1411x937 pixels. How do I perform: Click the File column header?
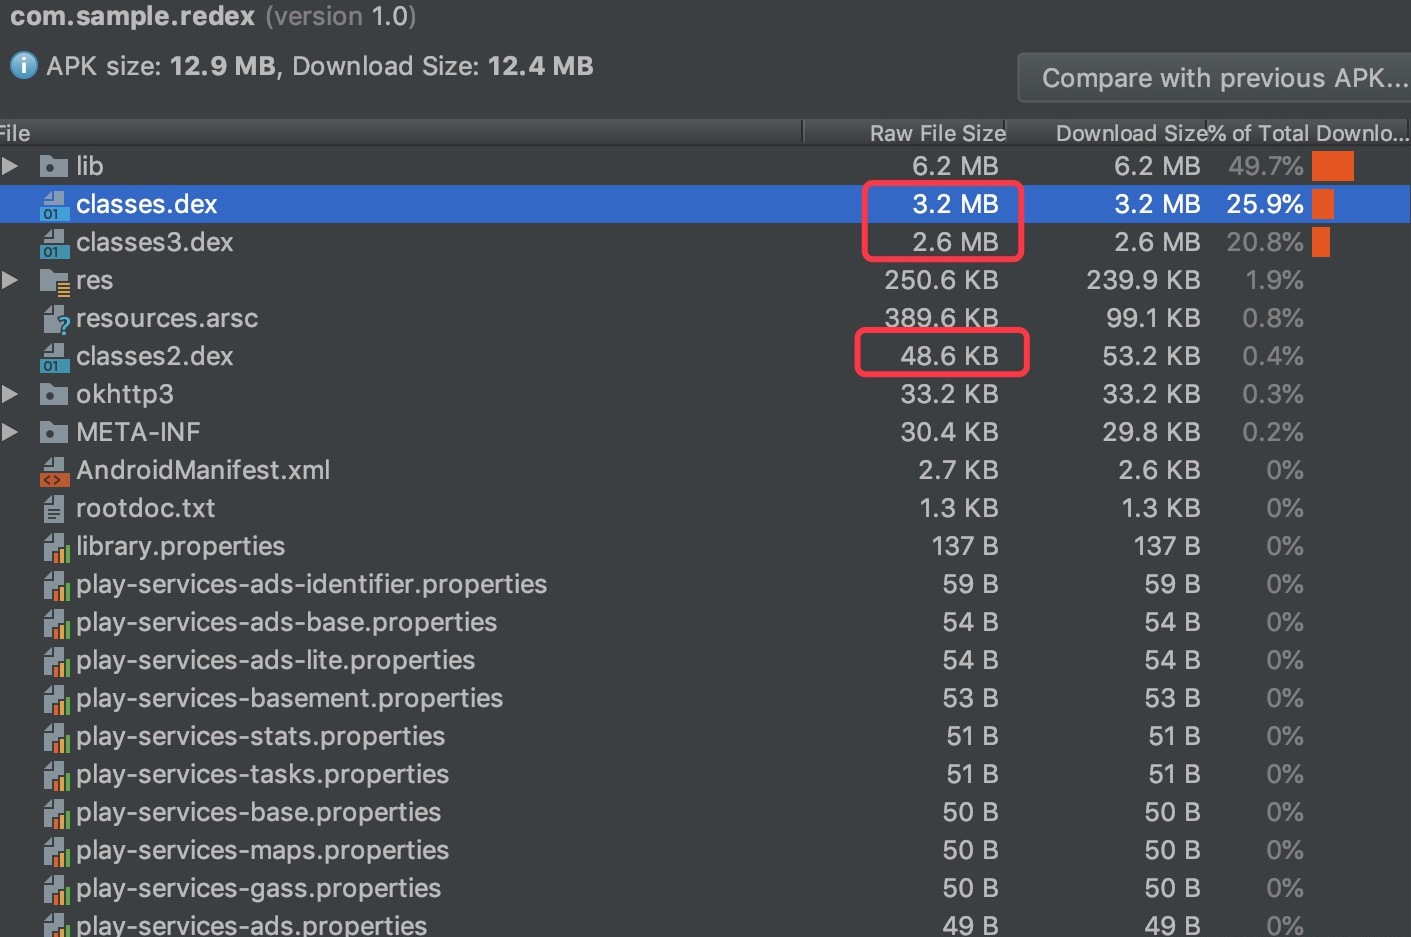click(16, 133)
